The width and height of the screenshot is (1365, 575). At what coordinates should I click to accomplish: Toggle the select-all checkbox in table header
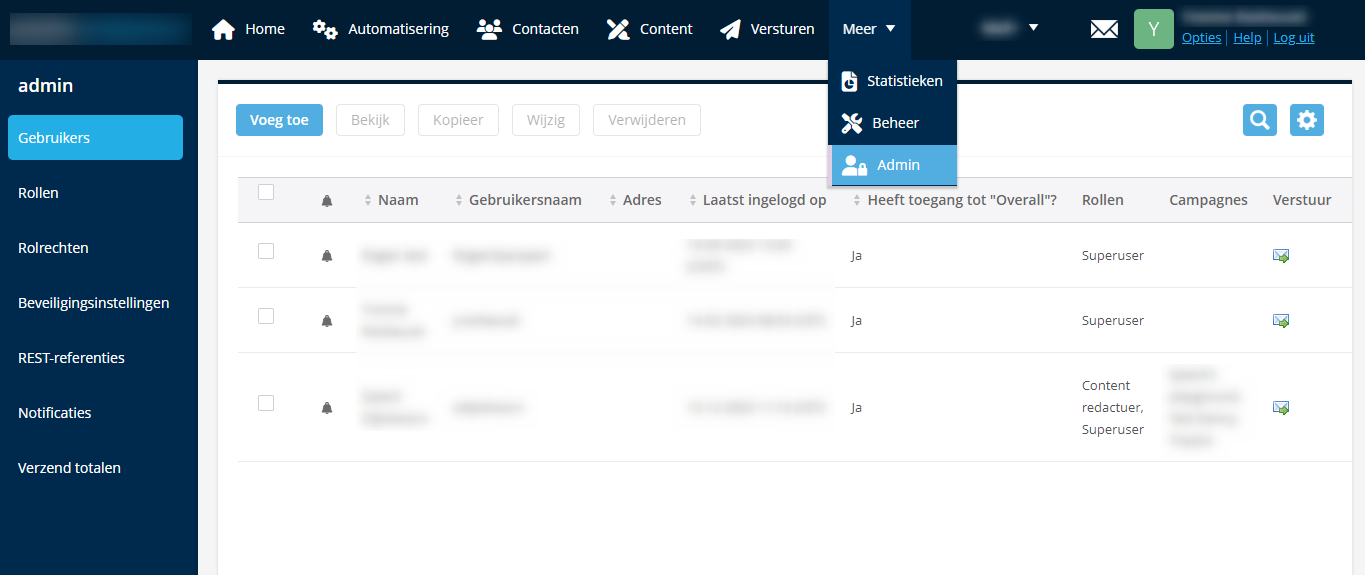tap(266, 192)
